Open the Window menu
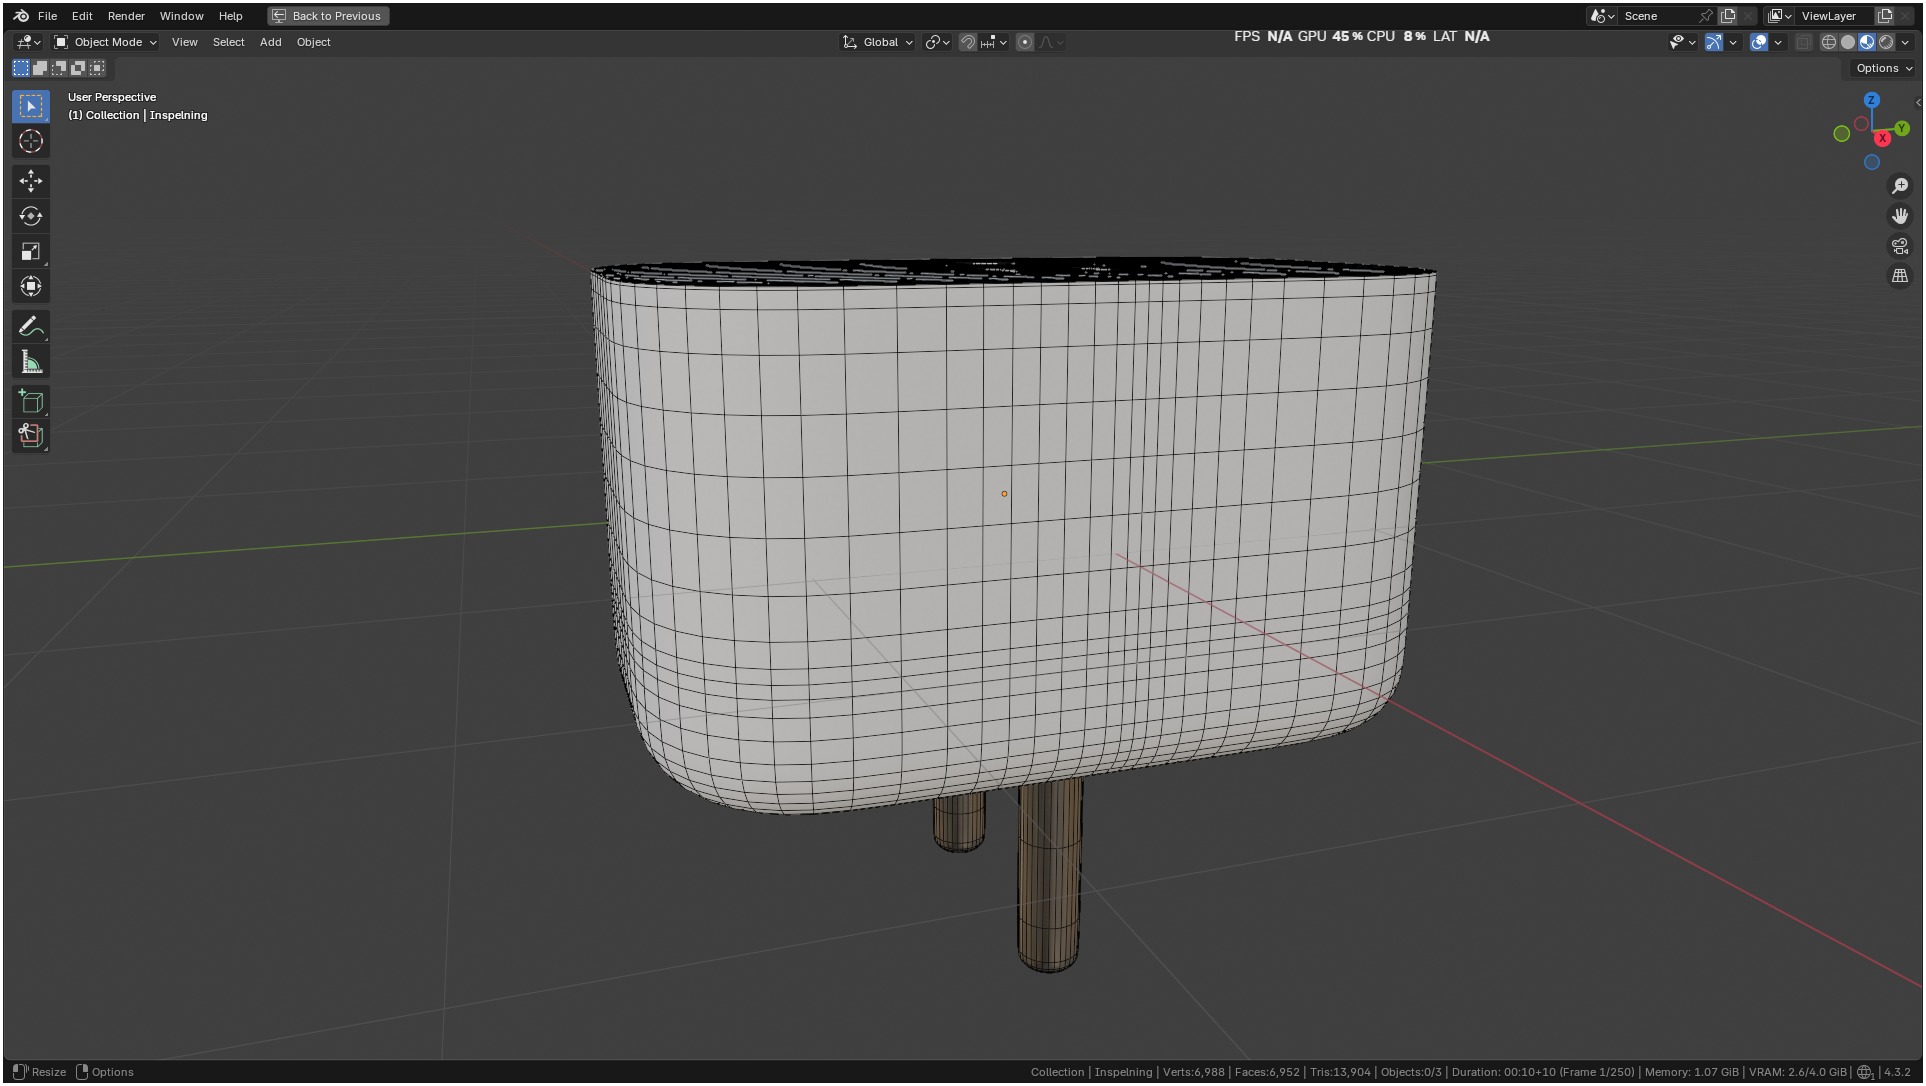 click(x=181, y=16)
